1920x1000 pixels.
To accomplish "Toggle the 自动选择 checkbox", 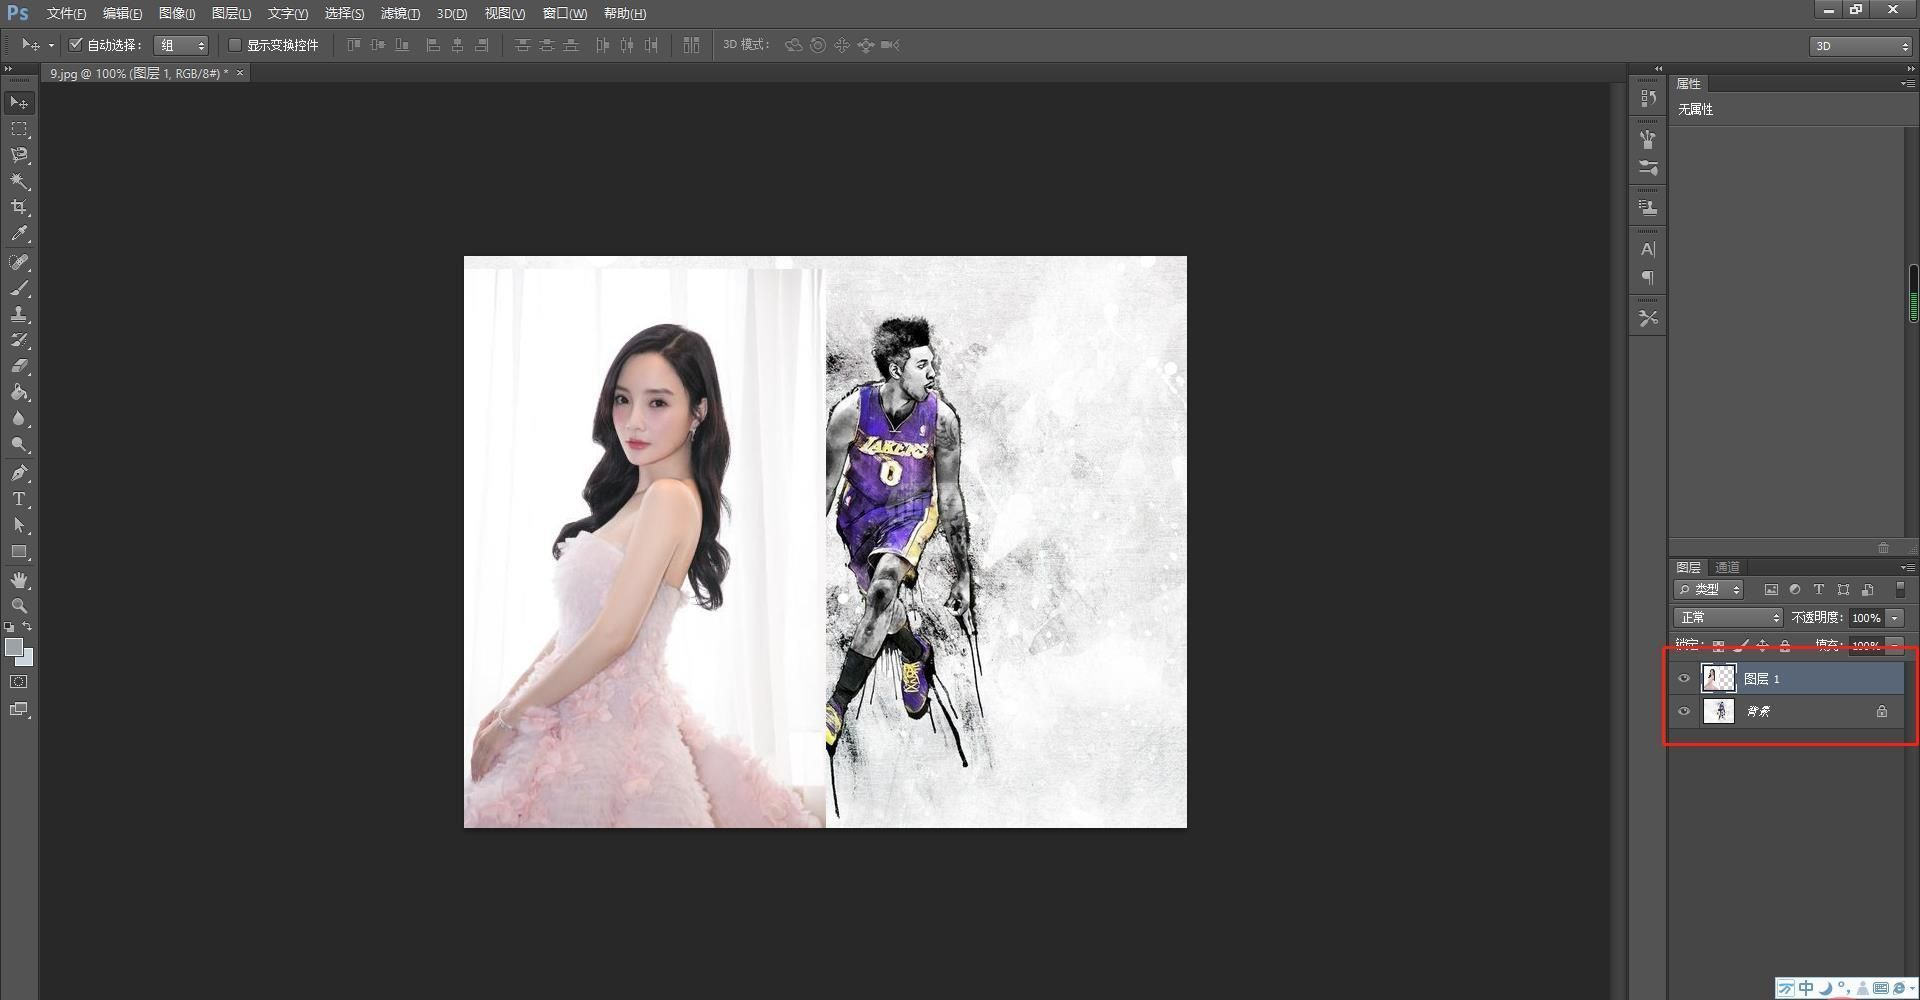I will pyautogui.click(x=75, y=45).
